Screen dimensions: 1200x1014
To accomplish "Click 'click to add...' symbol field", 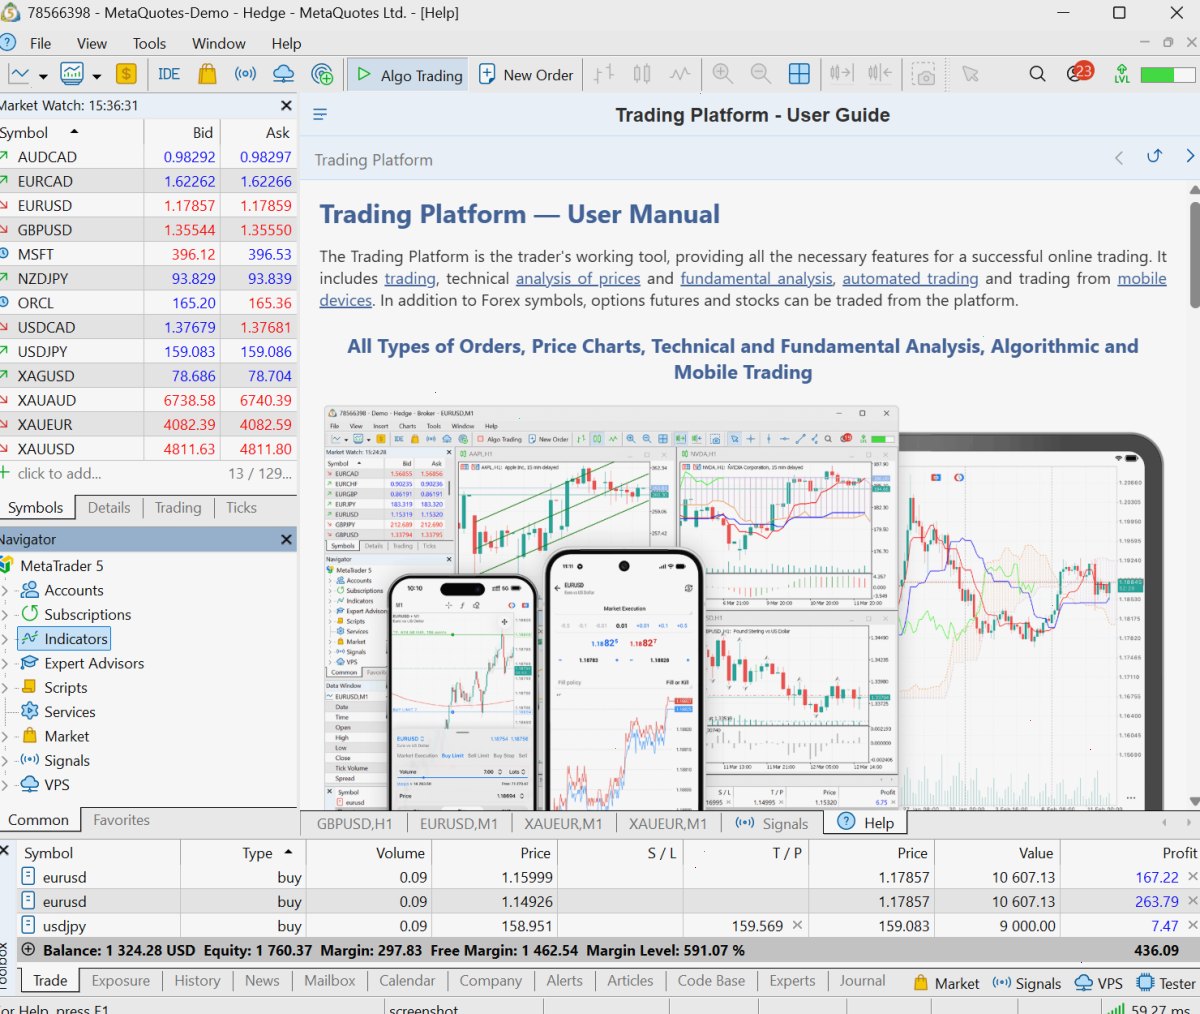I will [58, 474].
